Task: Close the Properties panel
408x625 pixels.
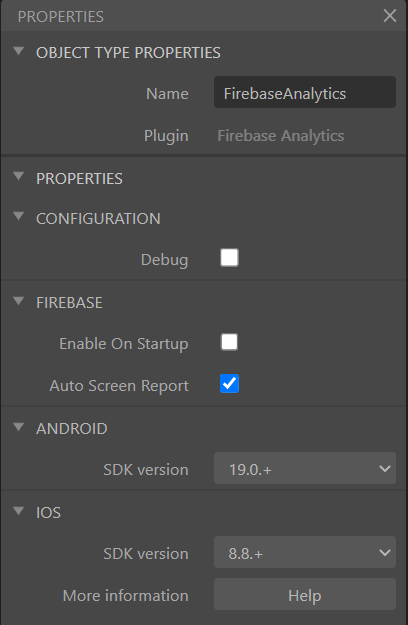Action: 390,16
